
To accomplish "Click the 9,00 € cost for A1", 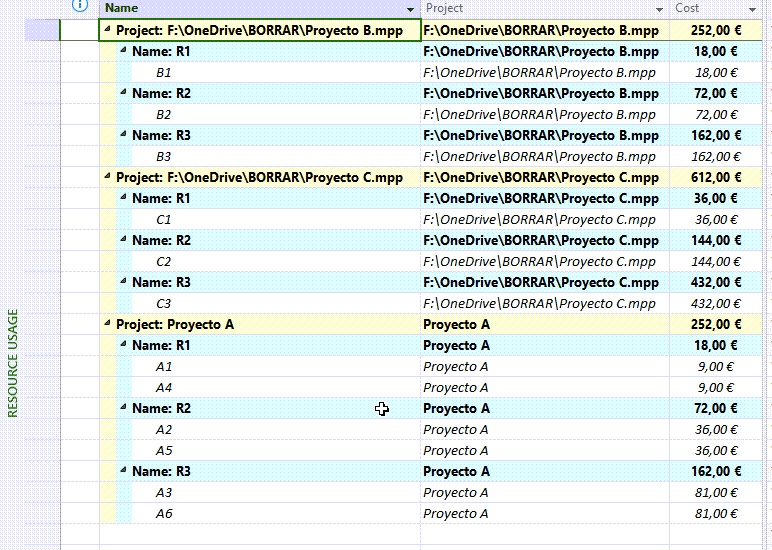I will [x=716, y=367].
